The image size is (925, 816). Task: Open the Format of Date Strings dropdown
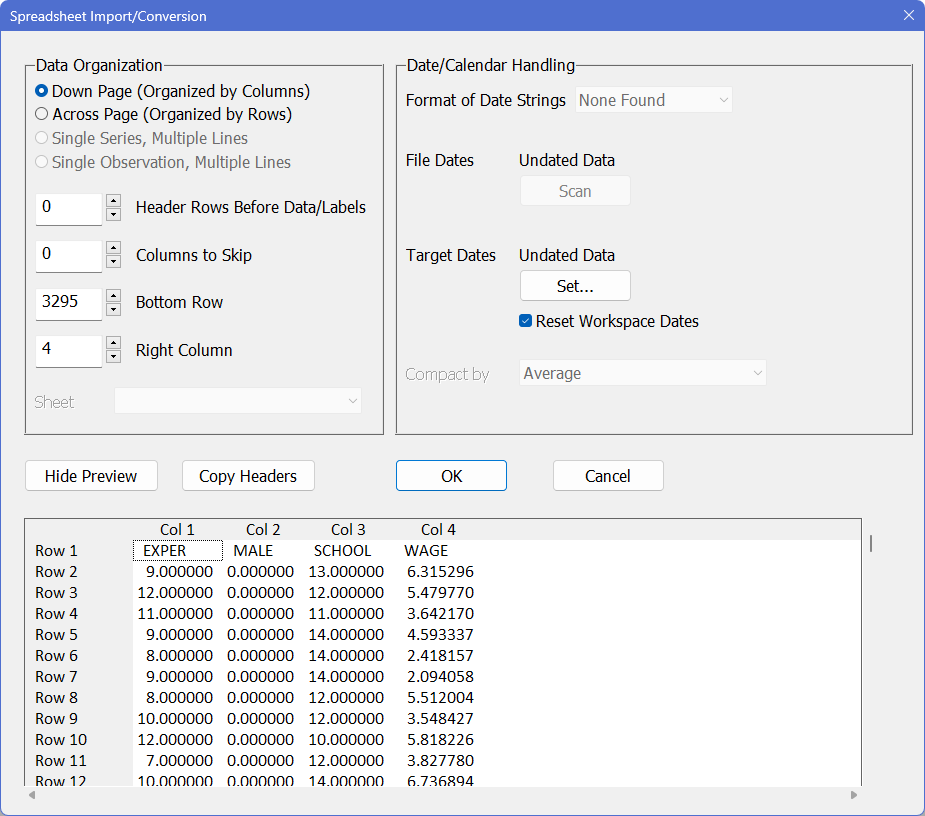coord(654,100)
